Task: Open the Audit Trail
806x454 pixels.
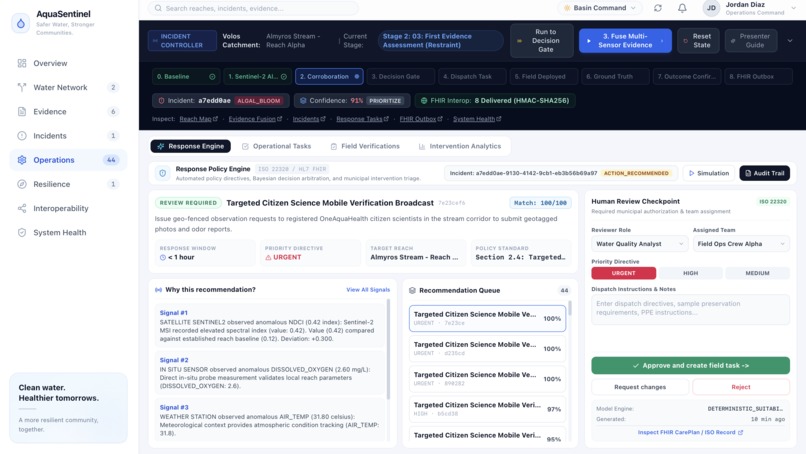Action: click(764, 173)
